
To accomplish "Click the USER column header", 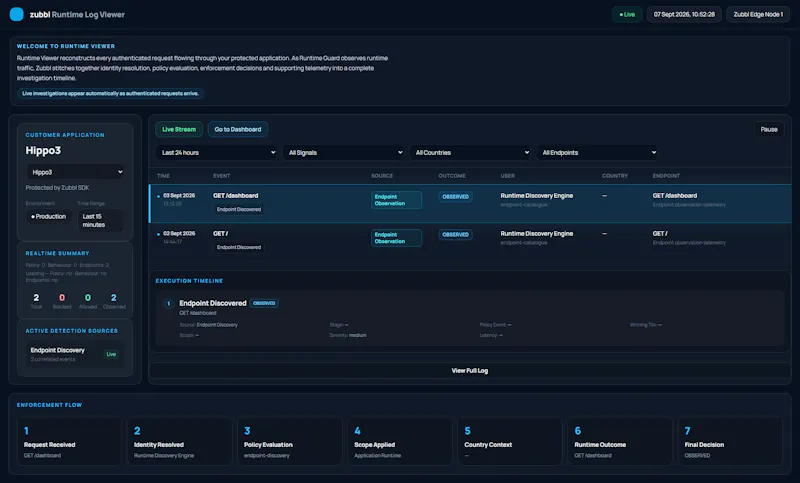I will 508,176.
